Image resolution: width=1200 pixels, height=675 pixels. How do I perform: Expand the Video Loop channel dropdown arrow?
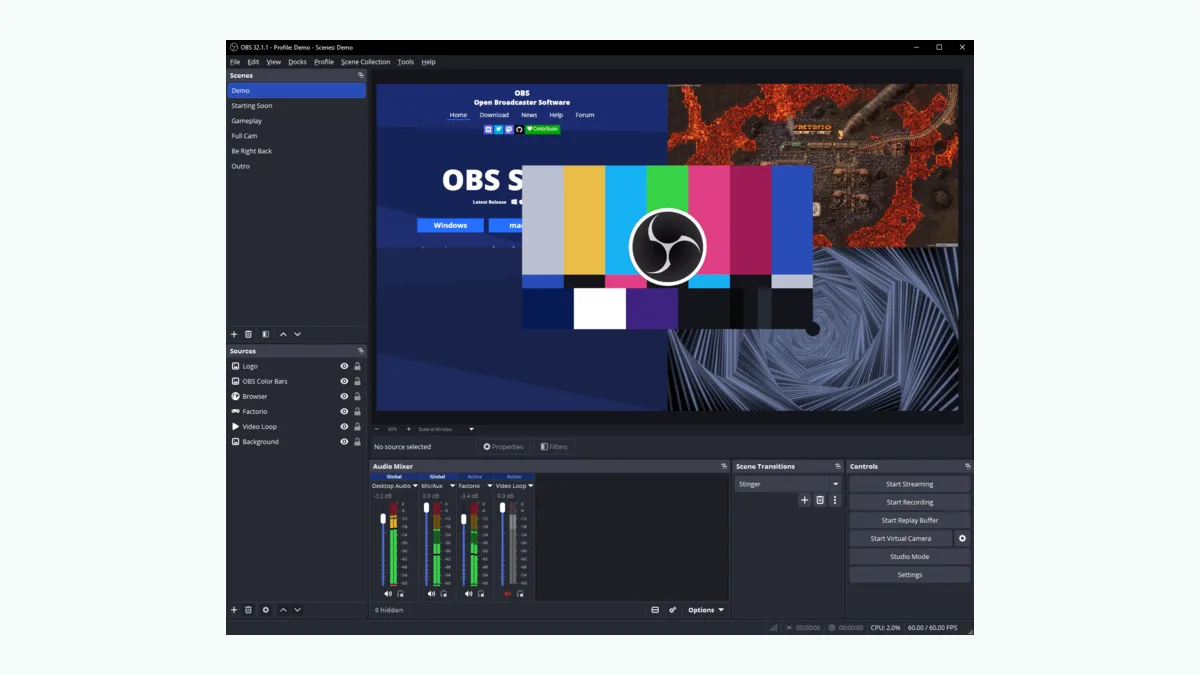click(531, 486)
